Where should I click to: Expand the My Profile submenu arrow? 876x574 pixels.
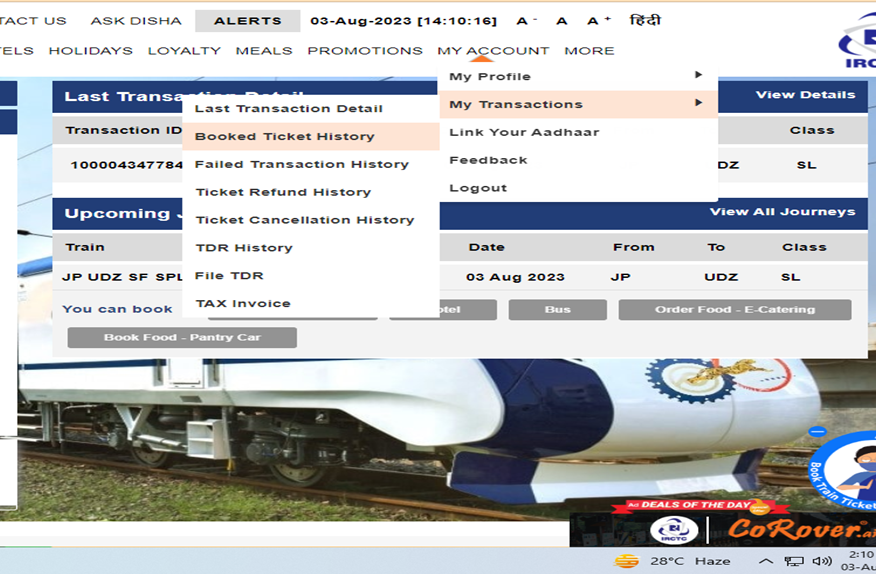click(x=698, y=75)
